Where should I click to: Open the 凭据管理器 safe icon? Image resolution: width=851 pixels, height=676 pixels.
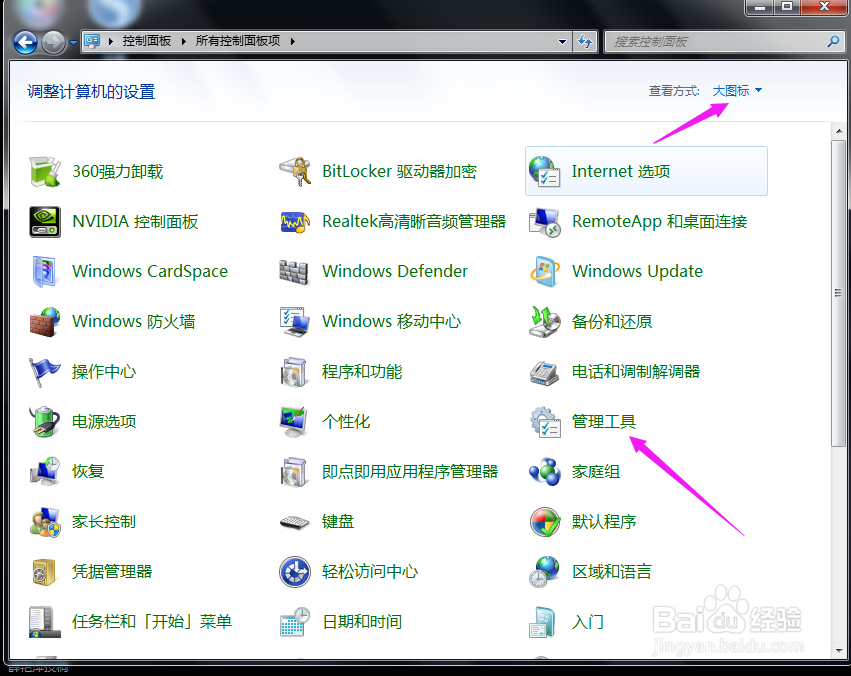pos(45,572)
